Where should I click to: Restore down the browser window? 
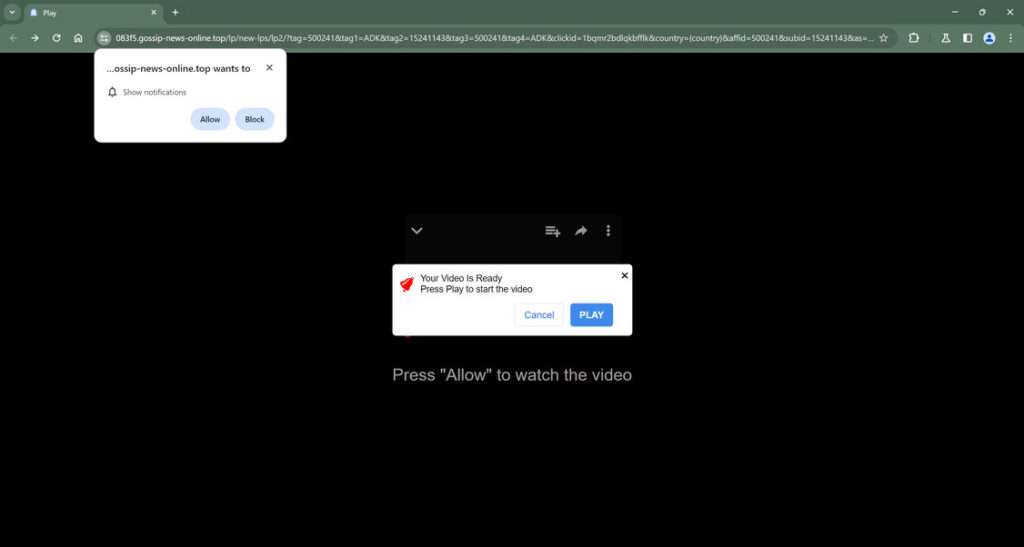[x=982, y=12]
